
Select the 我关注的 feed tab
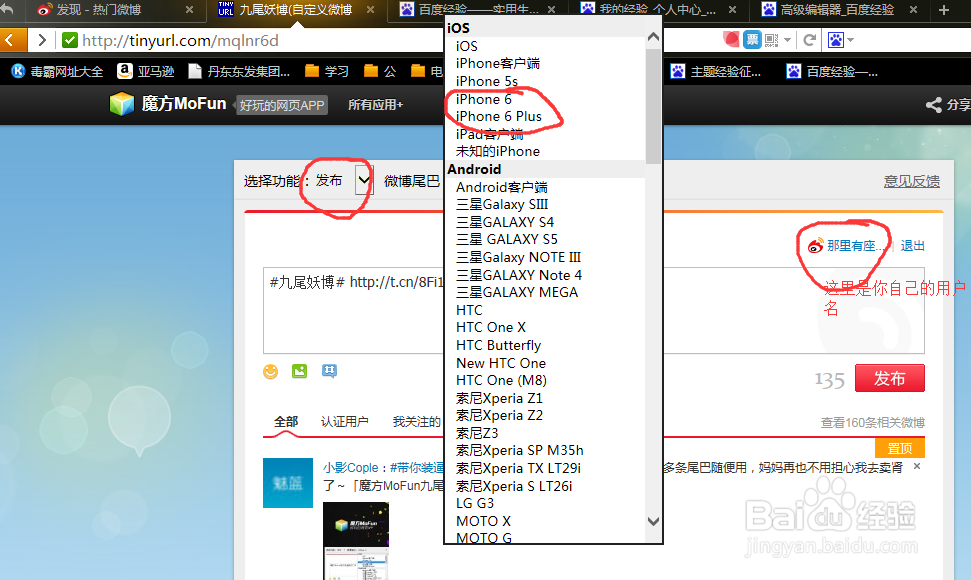tap(416, 422)
